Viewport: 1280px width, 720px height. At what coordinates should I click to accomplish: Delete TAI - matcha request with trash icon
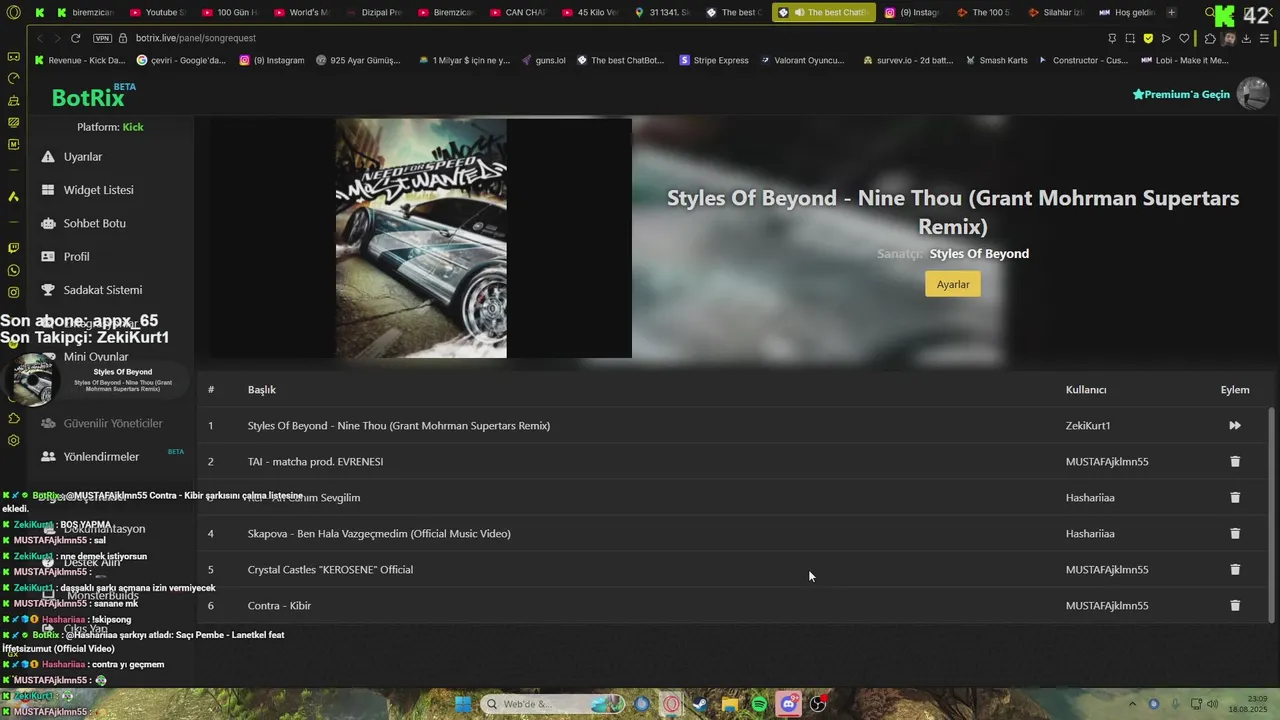click(x=1235, y=462)
